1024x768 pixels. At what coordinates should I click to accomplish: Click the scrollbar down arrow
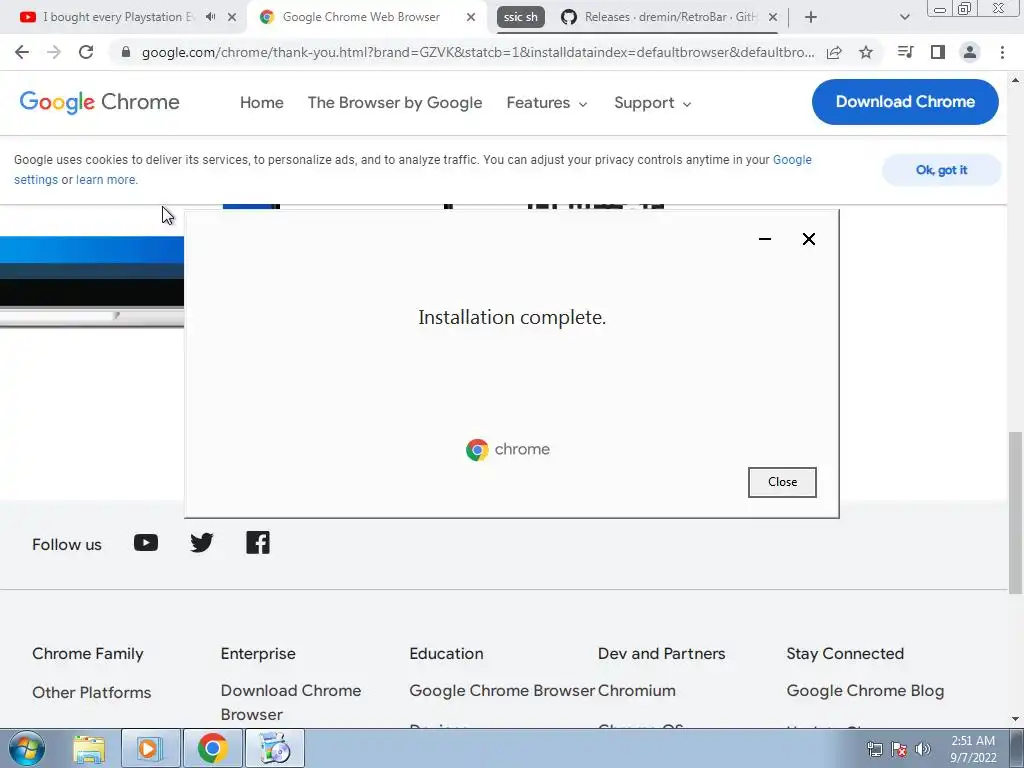[x=1015, y=719]
